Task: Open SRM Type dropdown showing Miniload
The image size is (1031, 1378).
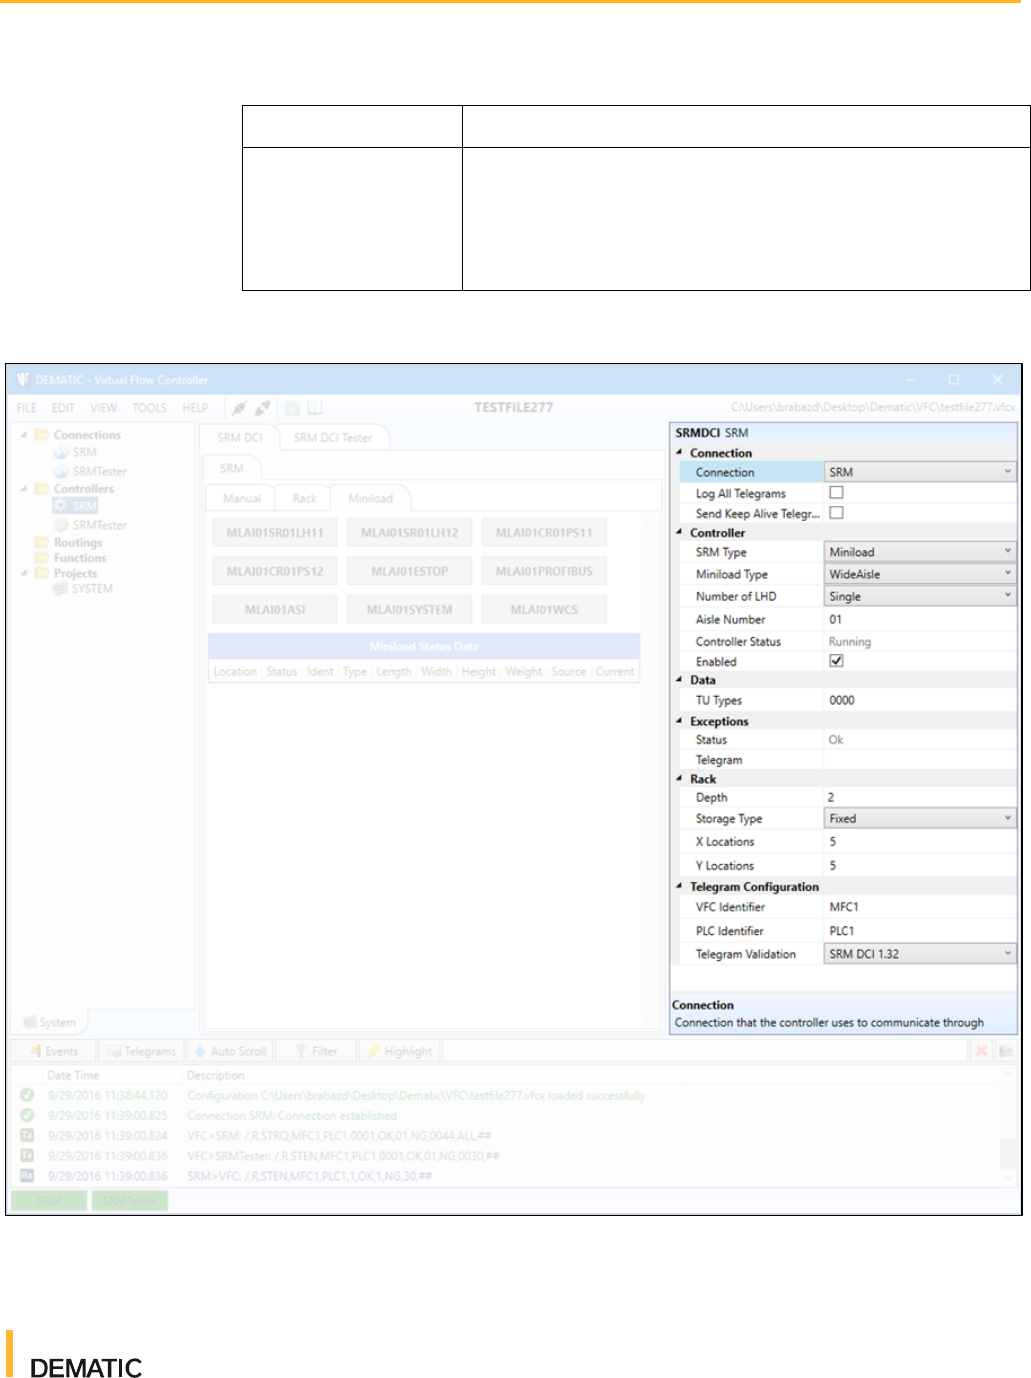Action: coord(920,552)
